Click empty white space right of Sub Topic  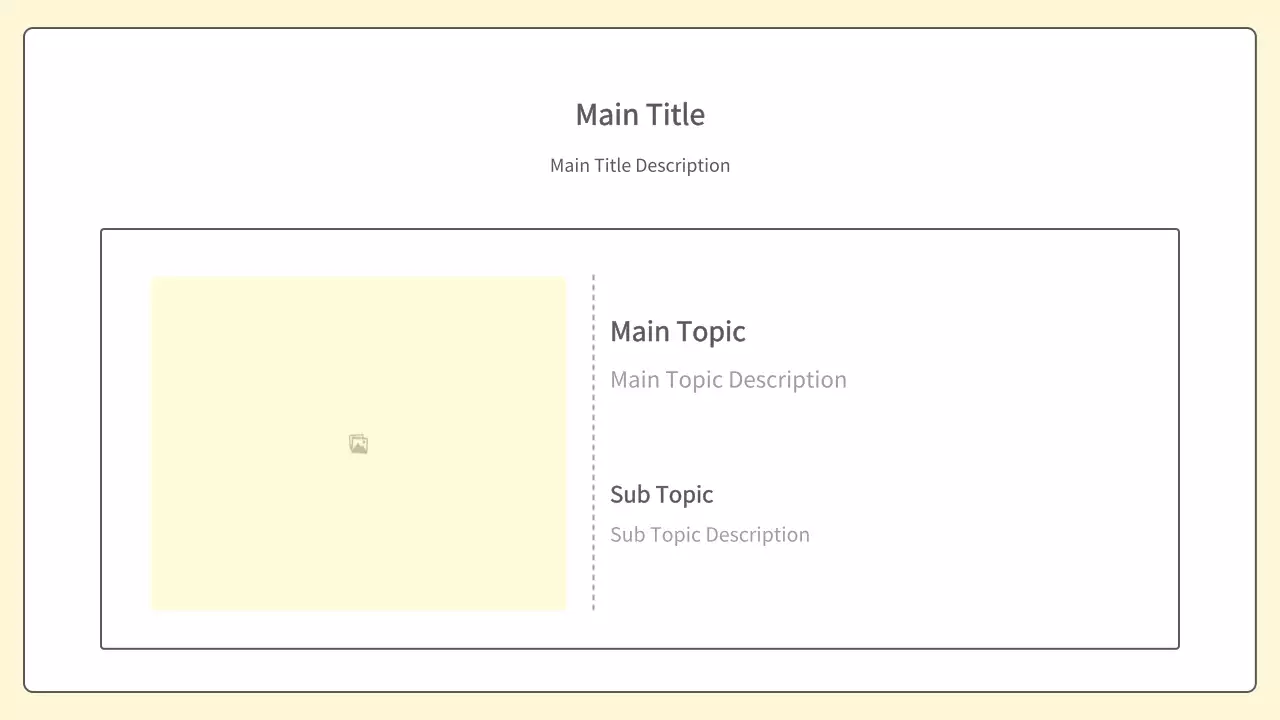[x=950, y=495]
